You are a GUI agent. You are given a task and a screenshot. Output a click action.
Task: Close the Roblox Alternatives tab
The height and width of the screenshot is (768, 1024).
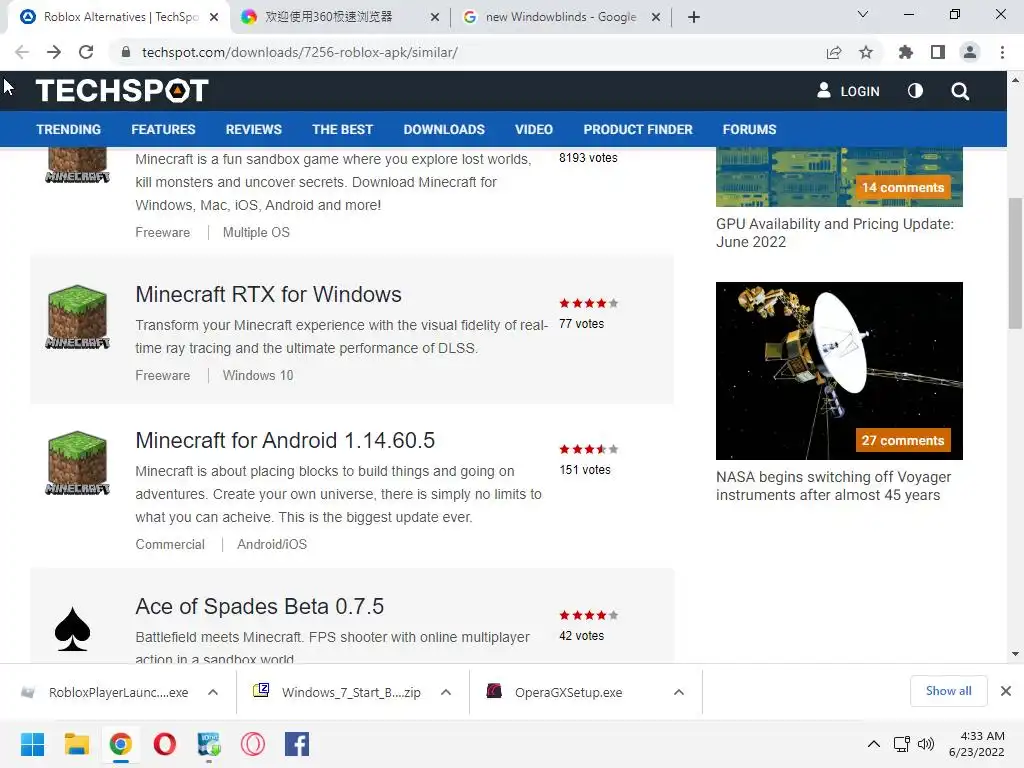[214, 18]
